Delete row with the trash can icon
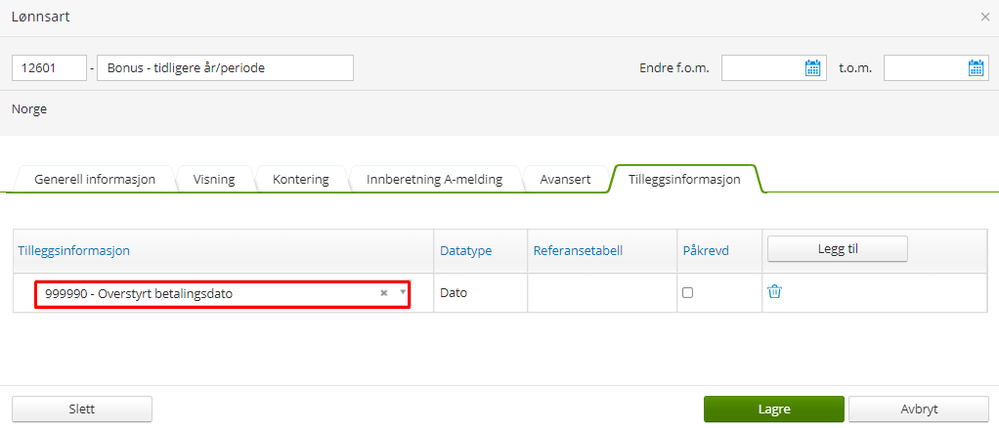 pyautogui.click(x=775, y=292)
